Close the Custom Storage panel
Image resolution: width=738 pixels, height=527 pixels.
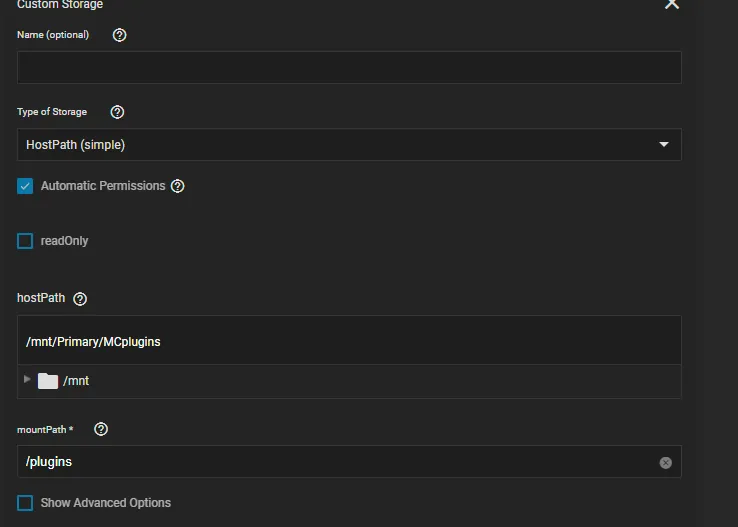(x=671, y=5)
